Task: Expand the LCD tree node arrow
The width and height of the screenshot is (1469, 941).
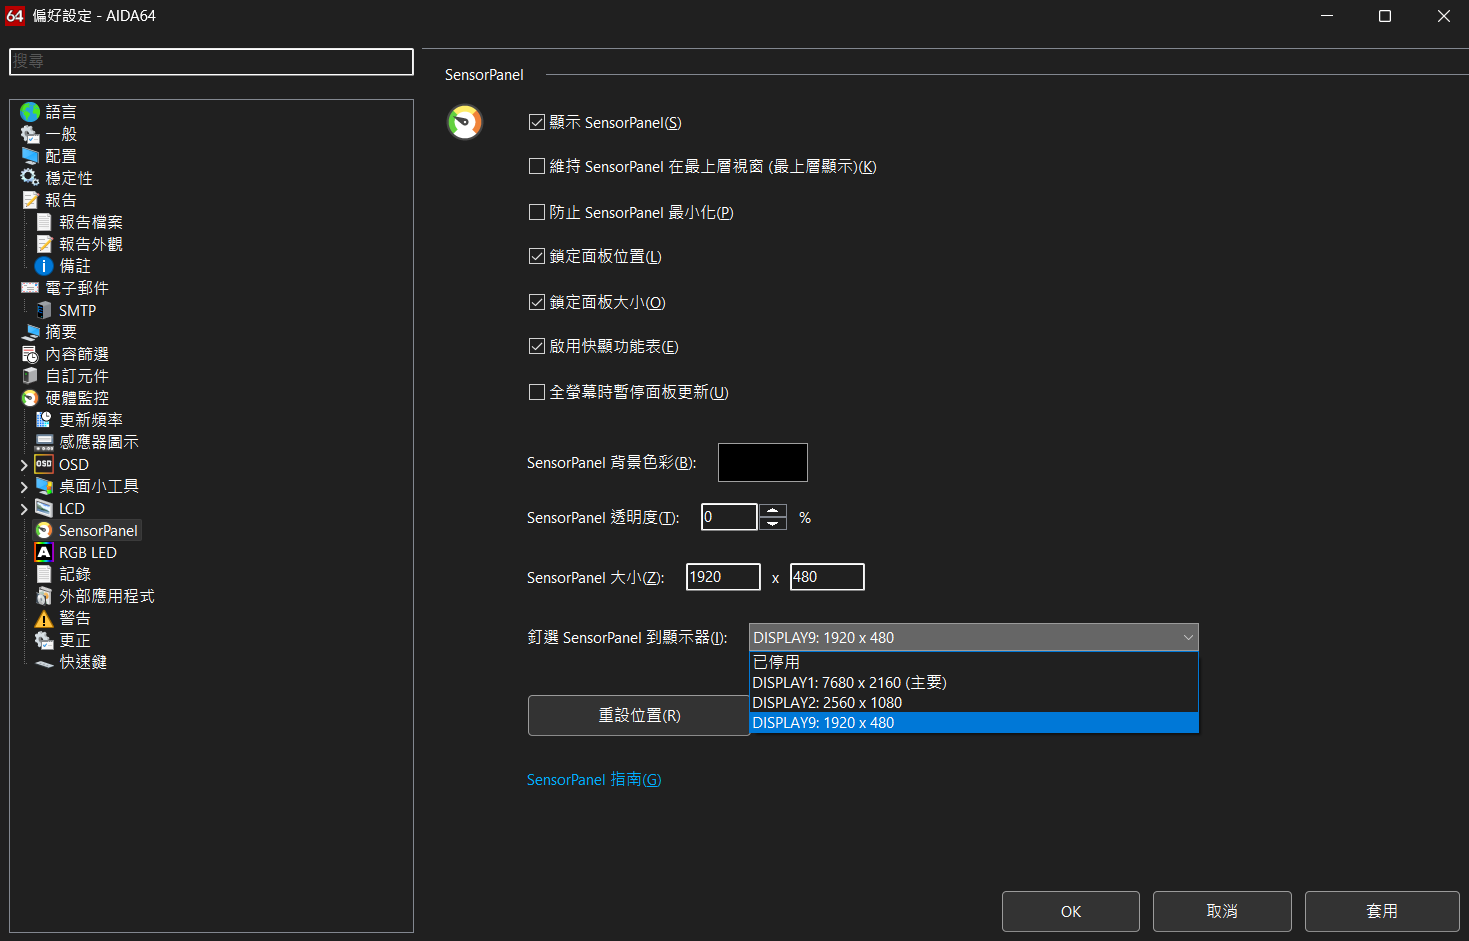Action: click(x=24, y=509)
